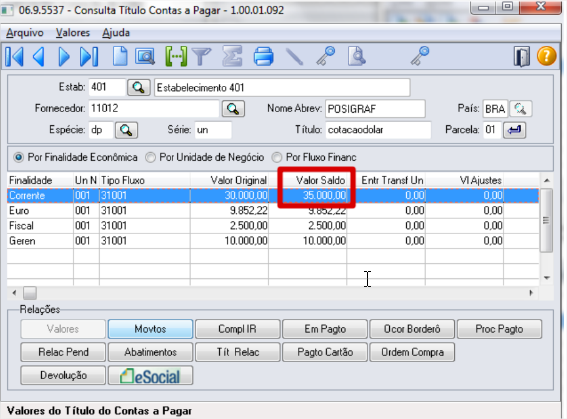
Task: Select the Geren row in the grid
Action: 273,241
